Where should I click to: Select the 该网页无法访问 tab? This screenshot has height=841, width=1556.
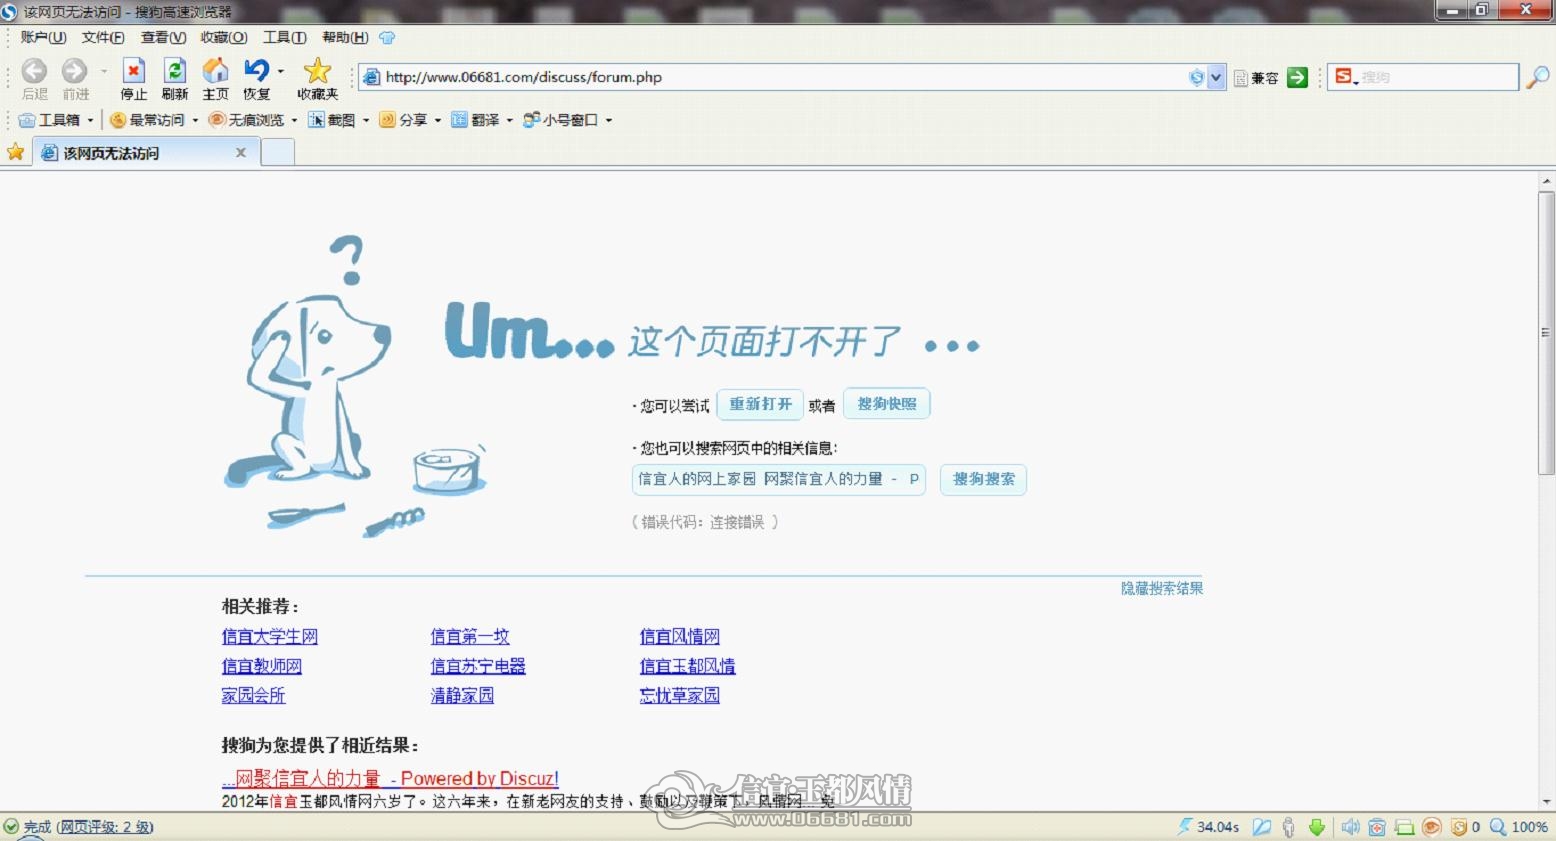pyautogui.click(x=144, y=152)
